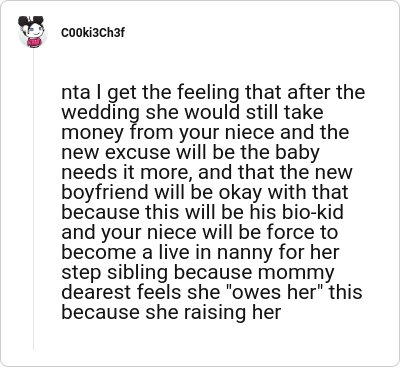Viewport: 400px width, 367px height.
Task: Click the Mickey ears on the avatar
Action: coord(31,21)
